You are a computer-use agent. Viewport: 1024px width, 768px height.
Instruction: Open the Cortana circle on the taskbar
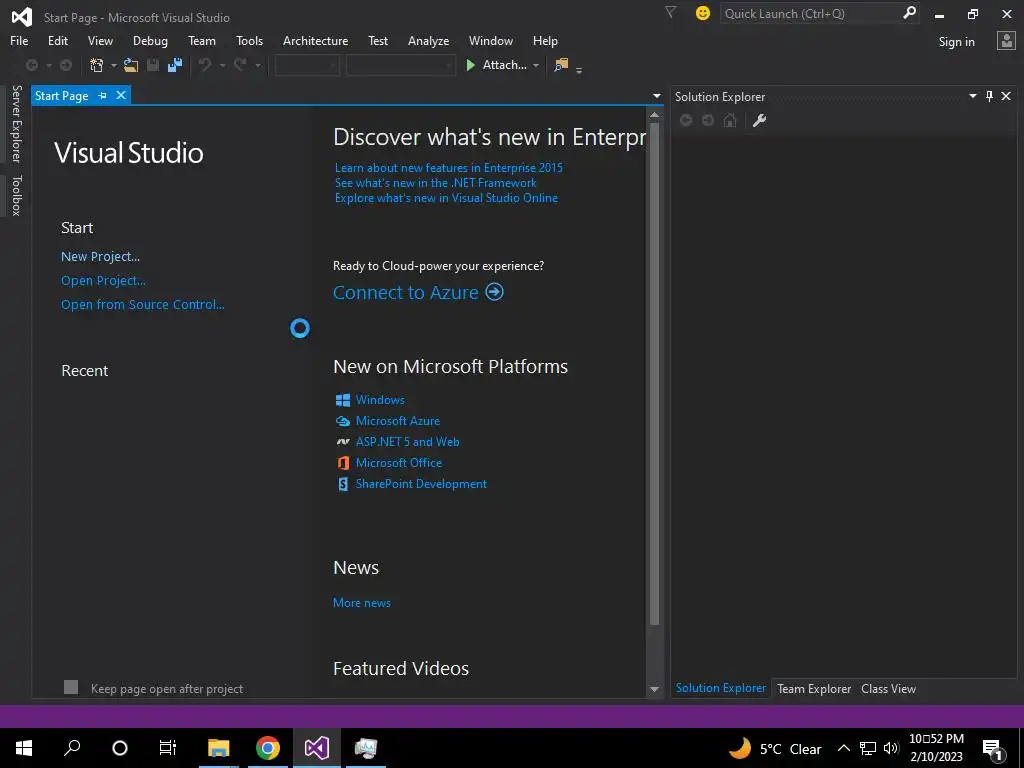point(120,748)
